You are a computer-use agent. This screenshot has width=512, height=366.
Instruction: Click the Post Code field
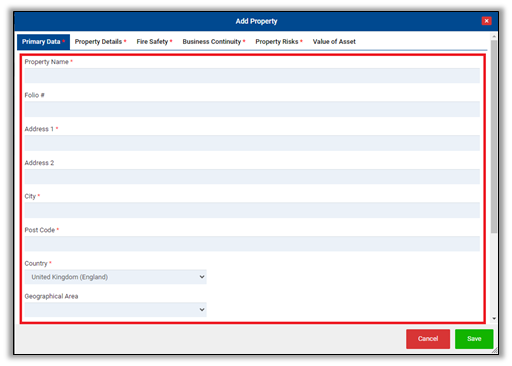[x=252, y=244]
